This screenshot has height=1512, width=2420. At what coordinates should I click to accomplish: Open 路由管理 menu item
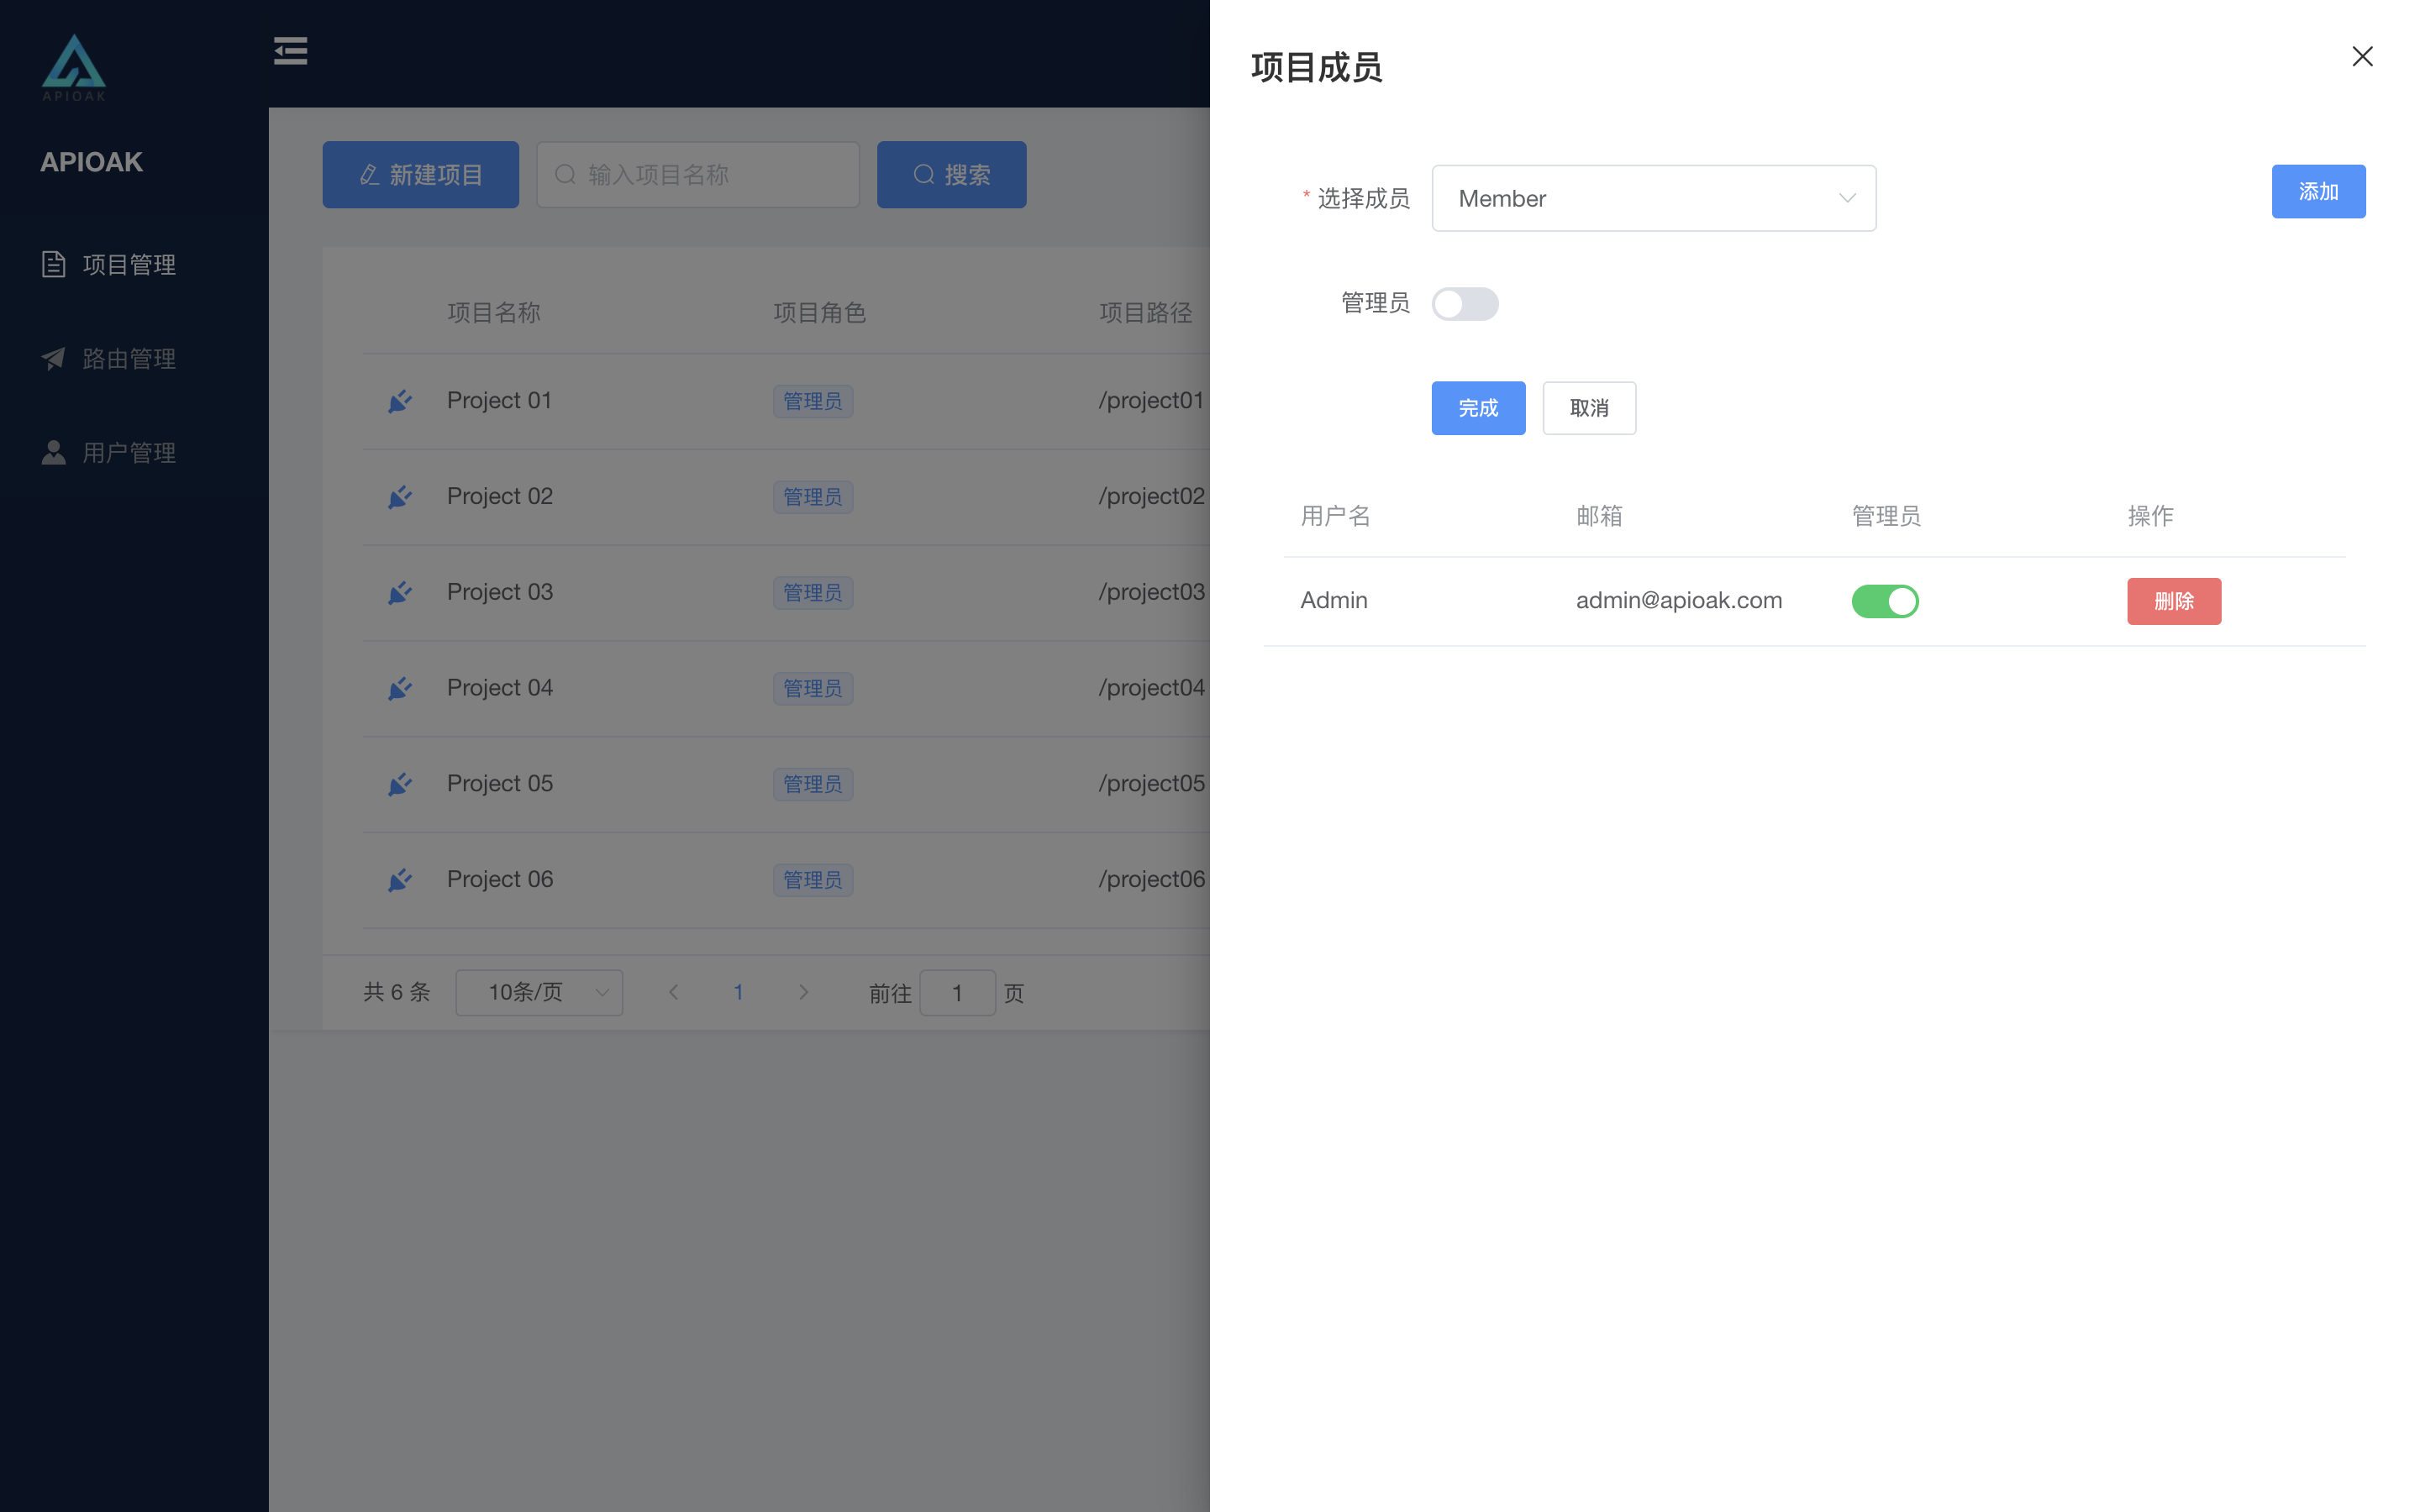134,358
